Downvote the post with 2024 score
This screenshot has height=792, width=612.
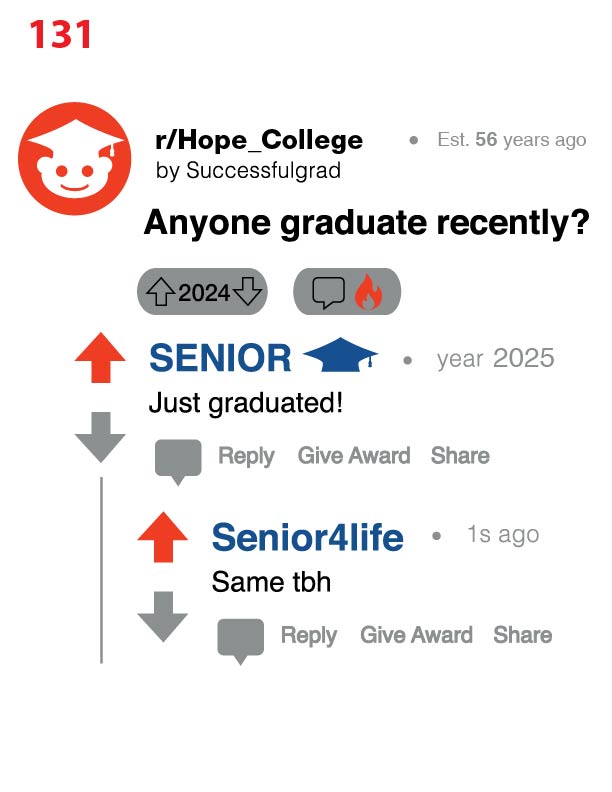point(249,292)
